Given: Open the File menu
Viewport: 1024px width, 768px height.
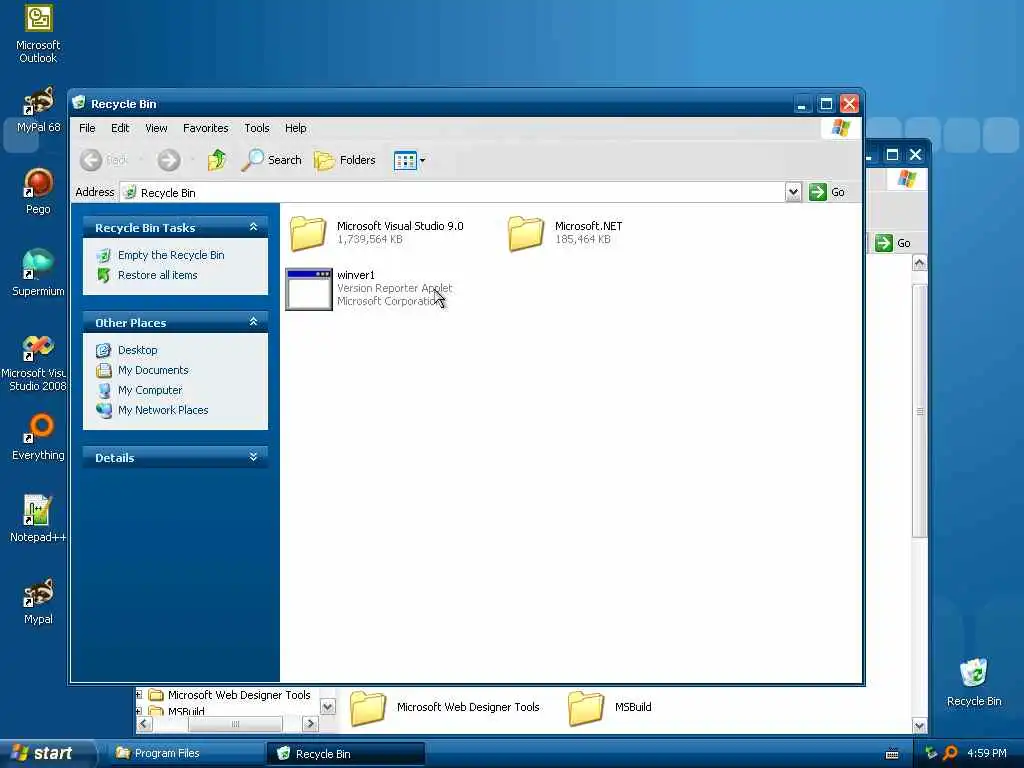Looking at the screenshot, I should pos(87,128).
